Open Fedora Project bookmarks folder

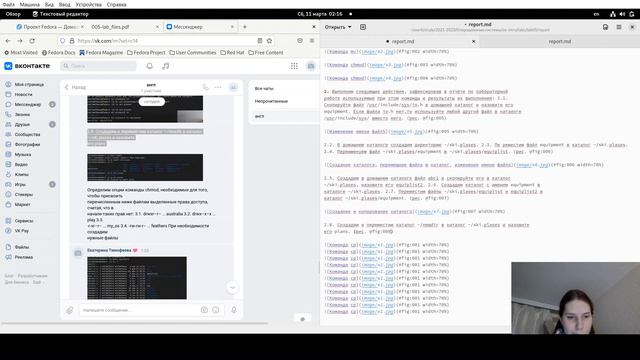(146, 53)
